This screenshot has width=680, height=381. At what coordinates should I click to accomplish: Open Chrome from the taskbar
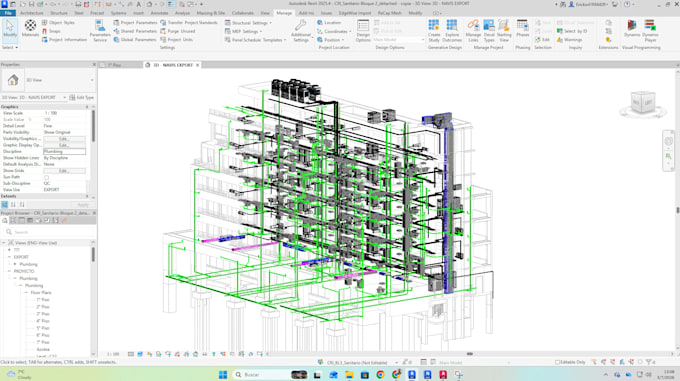tap(380, 374)
